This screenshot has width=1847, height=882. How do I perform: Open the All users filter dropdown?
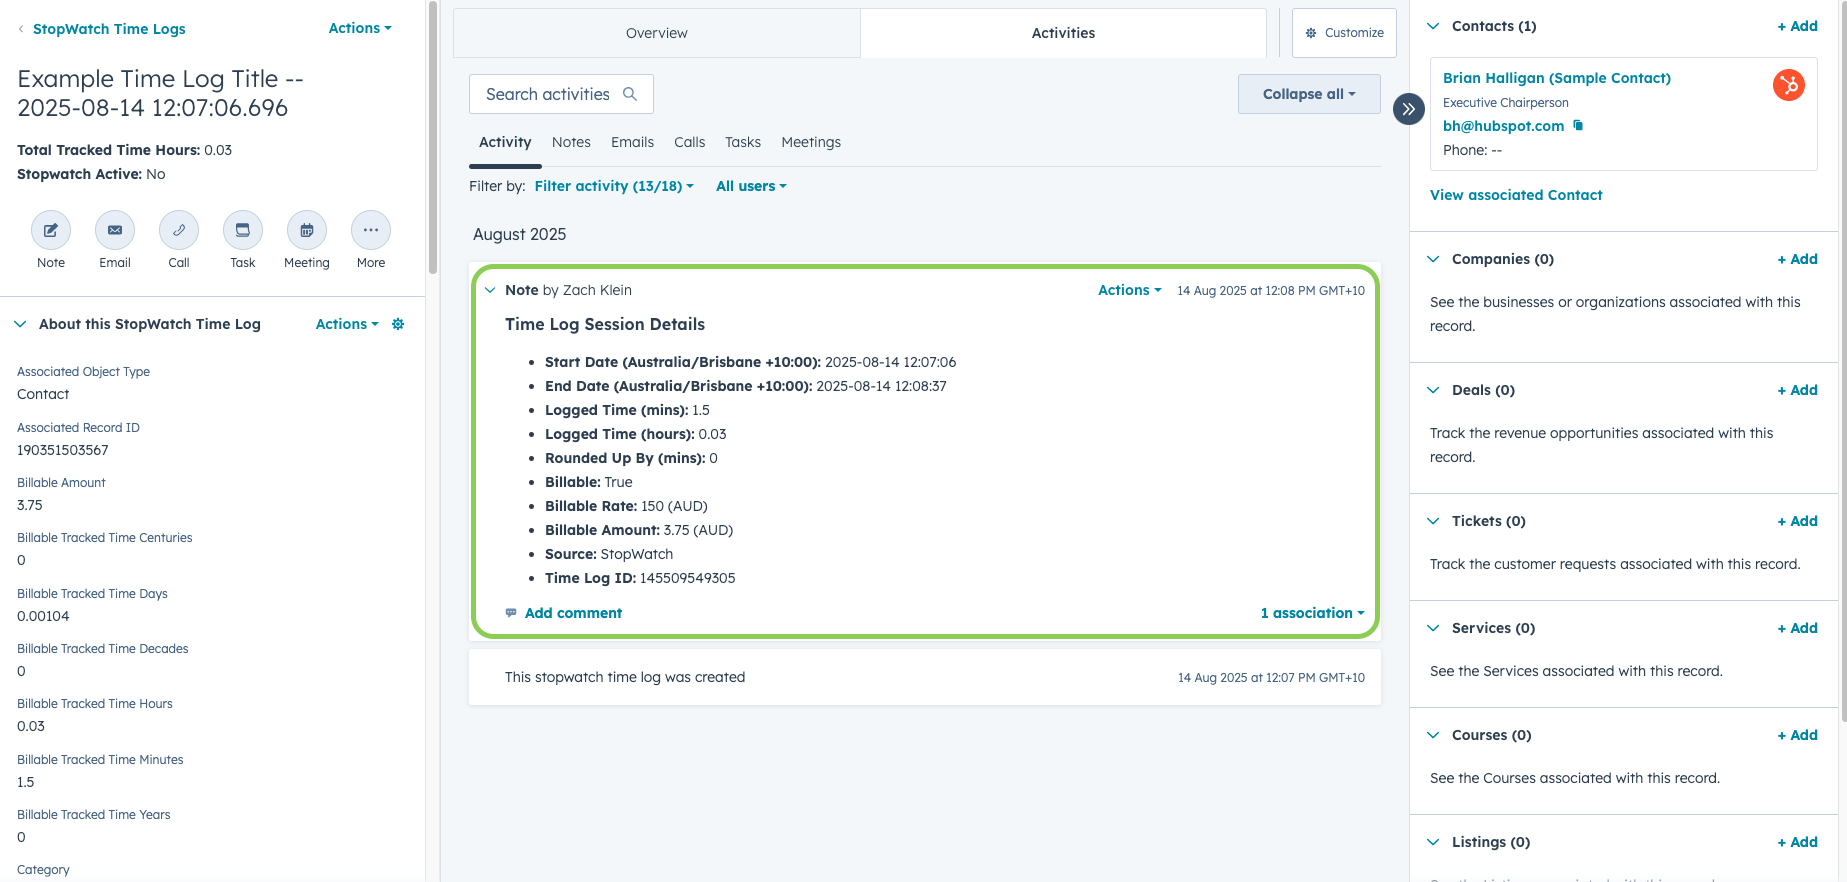click(751, 186)
